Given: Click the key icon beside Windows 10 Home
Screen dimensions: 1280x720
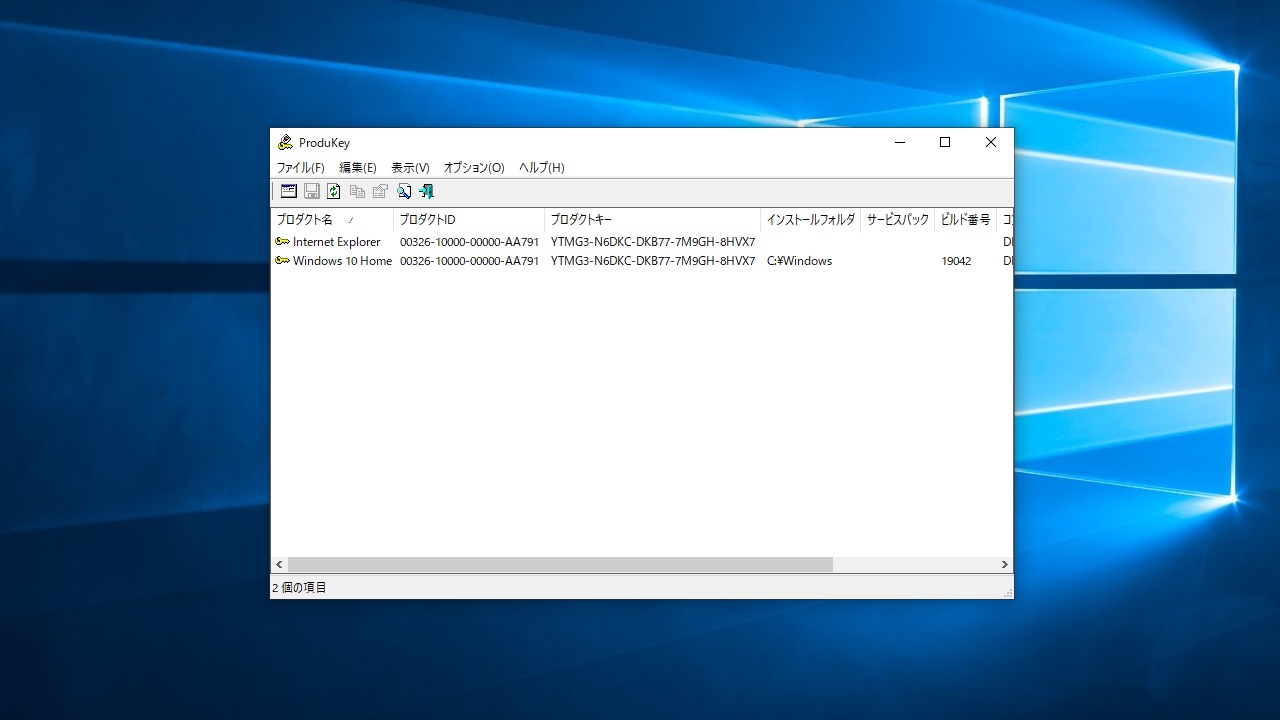Looking at the screenshot, I should tap(282, 260).
